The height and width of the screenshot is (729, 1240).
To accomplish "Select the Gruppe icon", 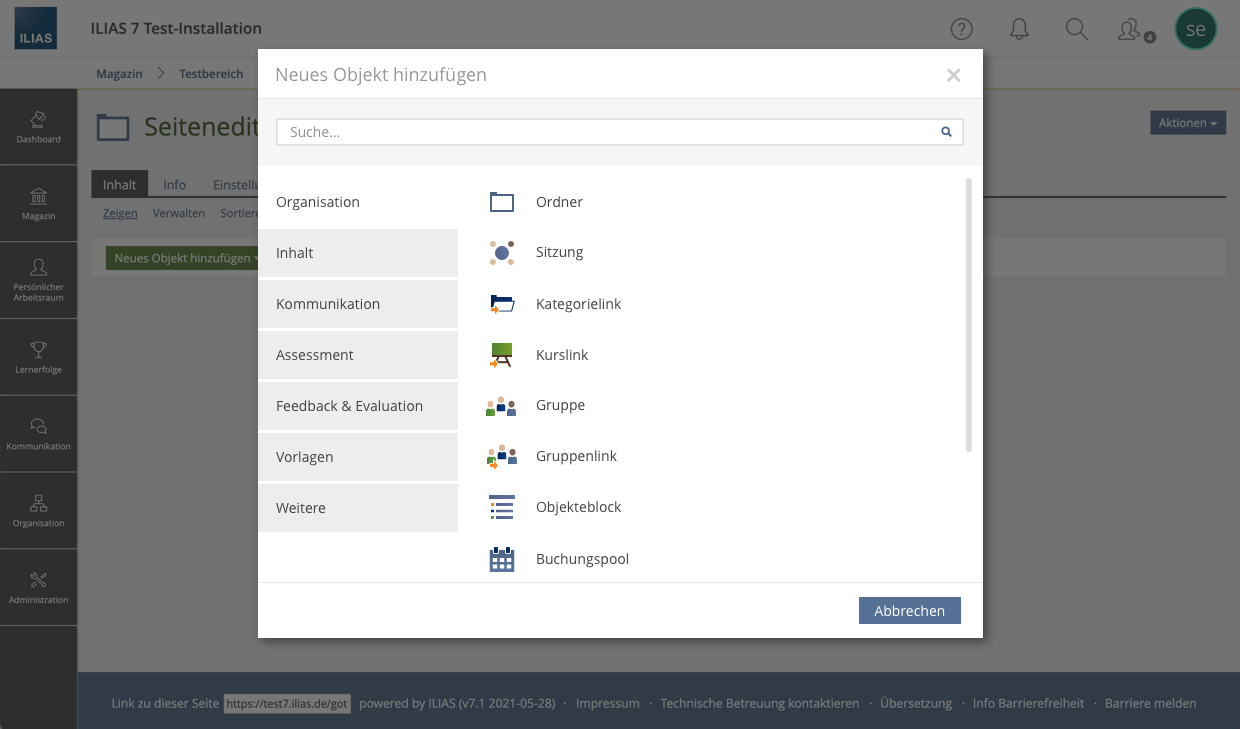I will (501, 405).
